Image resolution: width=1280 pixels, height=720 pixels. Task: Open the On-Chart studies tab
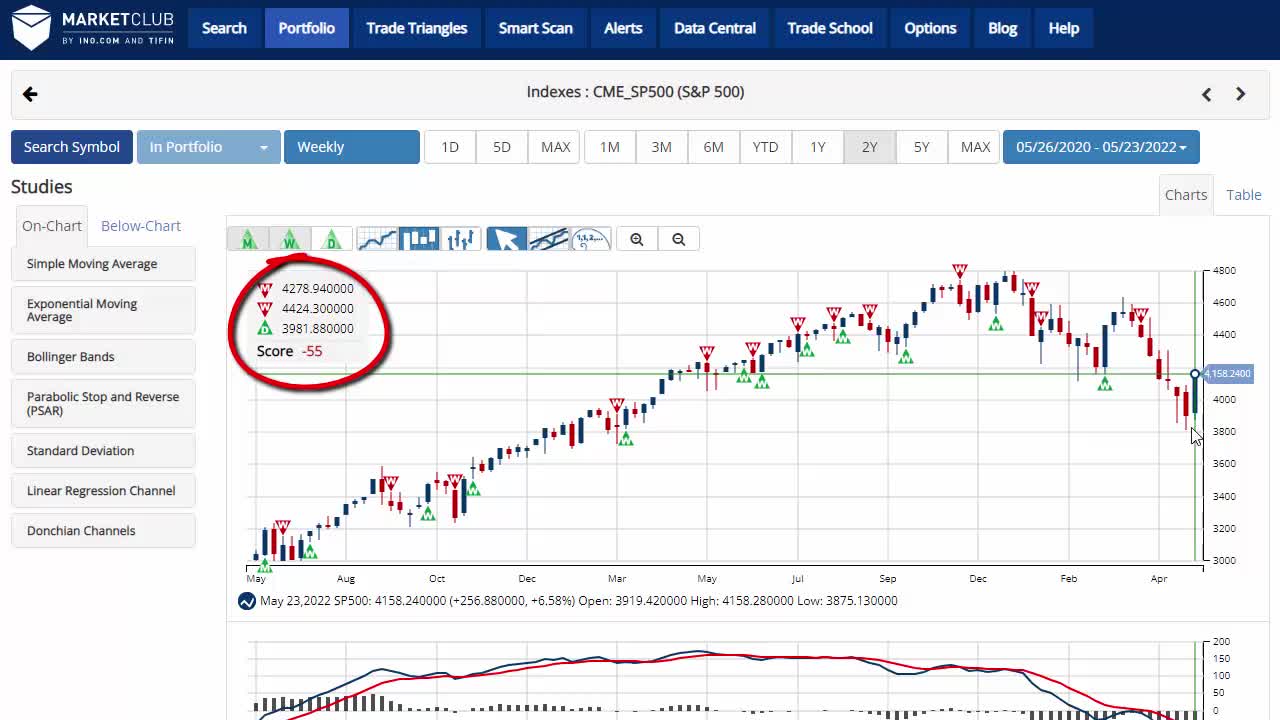click(x=52, y=226)
